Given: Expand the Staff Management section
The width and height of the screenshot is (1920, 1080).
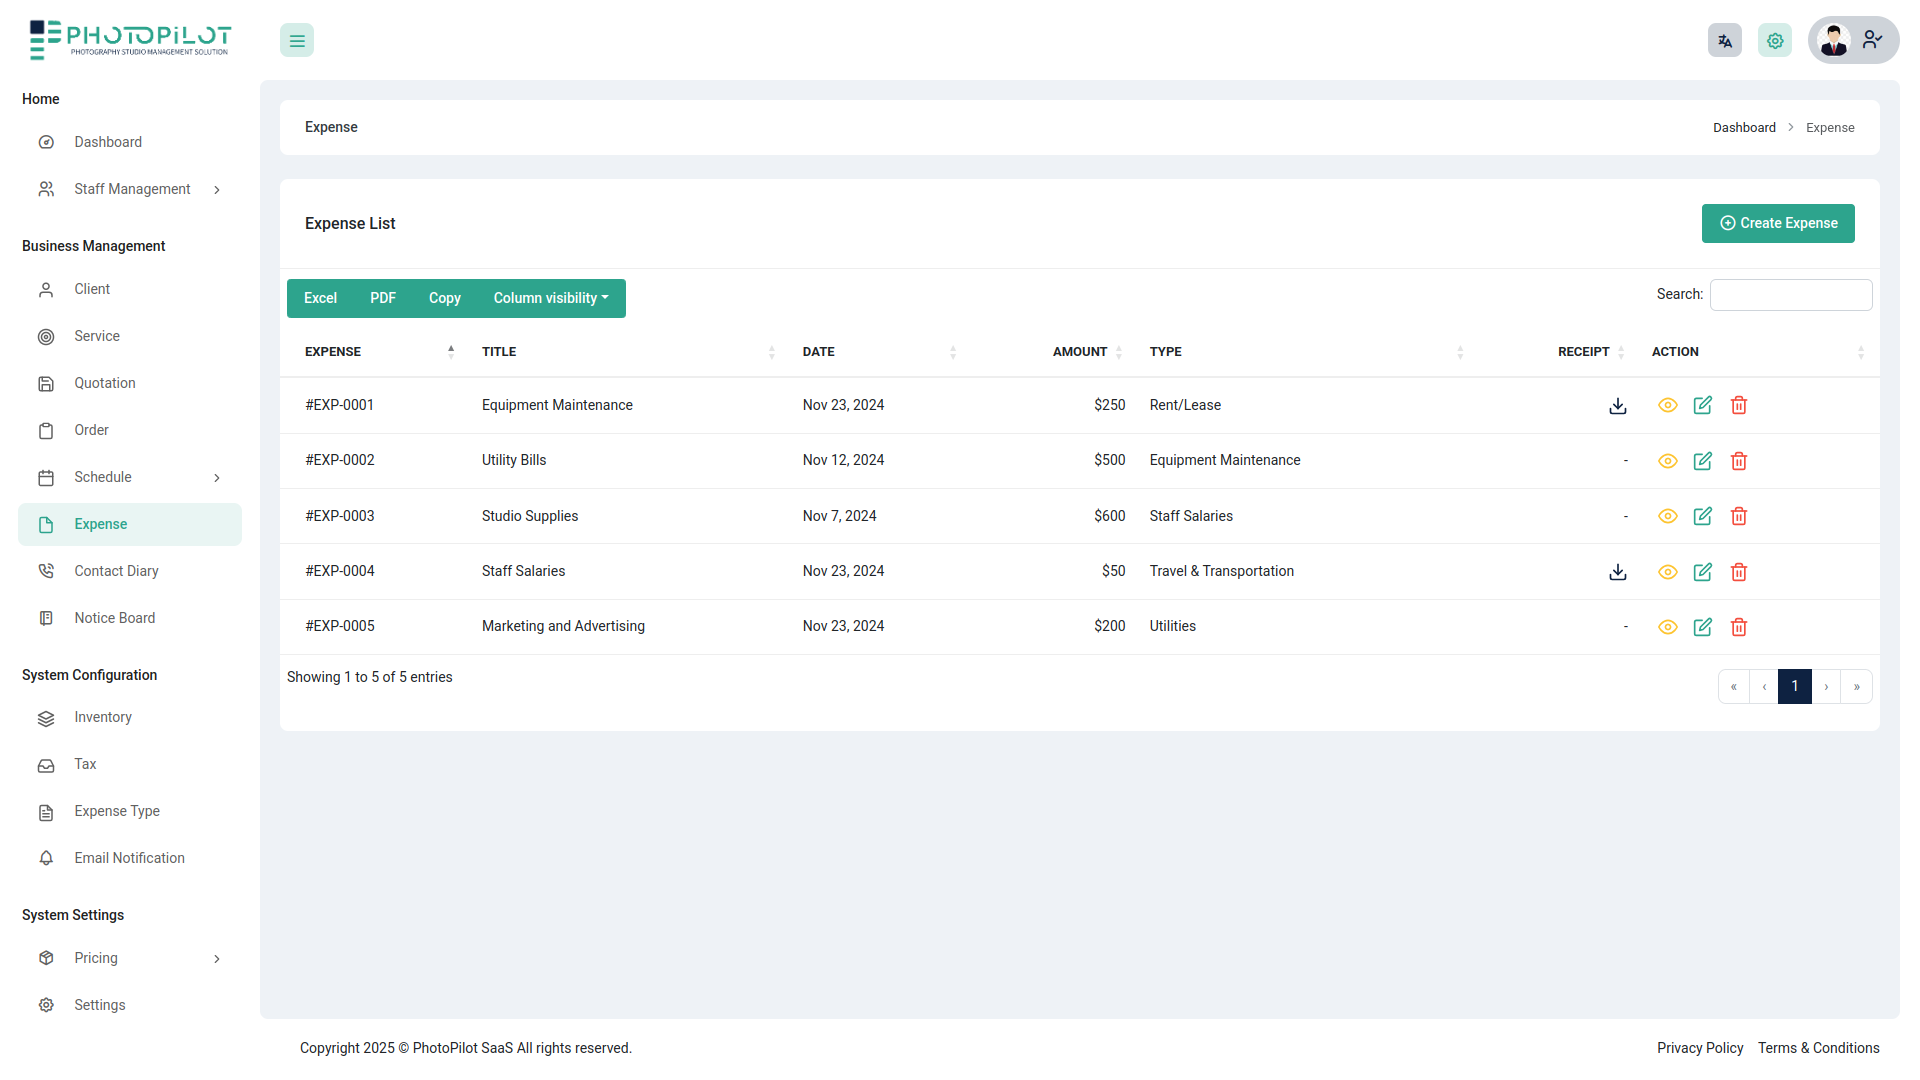Looking at the screenshot, I should [132, 189].
